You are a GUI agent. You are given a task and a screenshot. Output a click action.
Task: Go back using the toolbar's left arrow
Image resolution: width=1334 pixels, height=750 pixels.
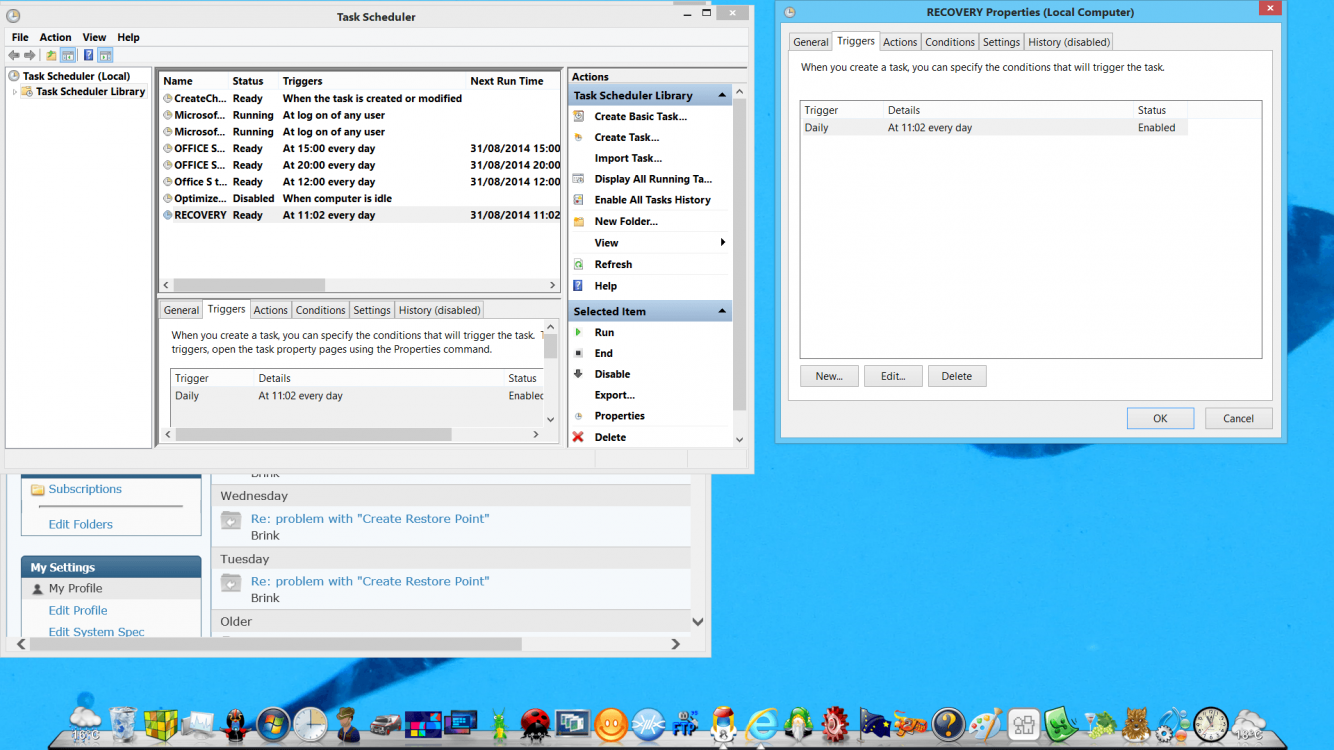pyautogui.click(x=14, y=55)
